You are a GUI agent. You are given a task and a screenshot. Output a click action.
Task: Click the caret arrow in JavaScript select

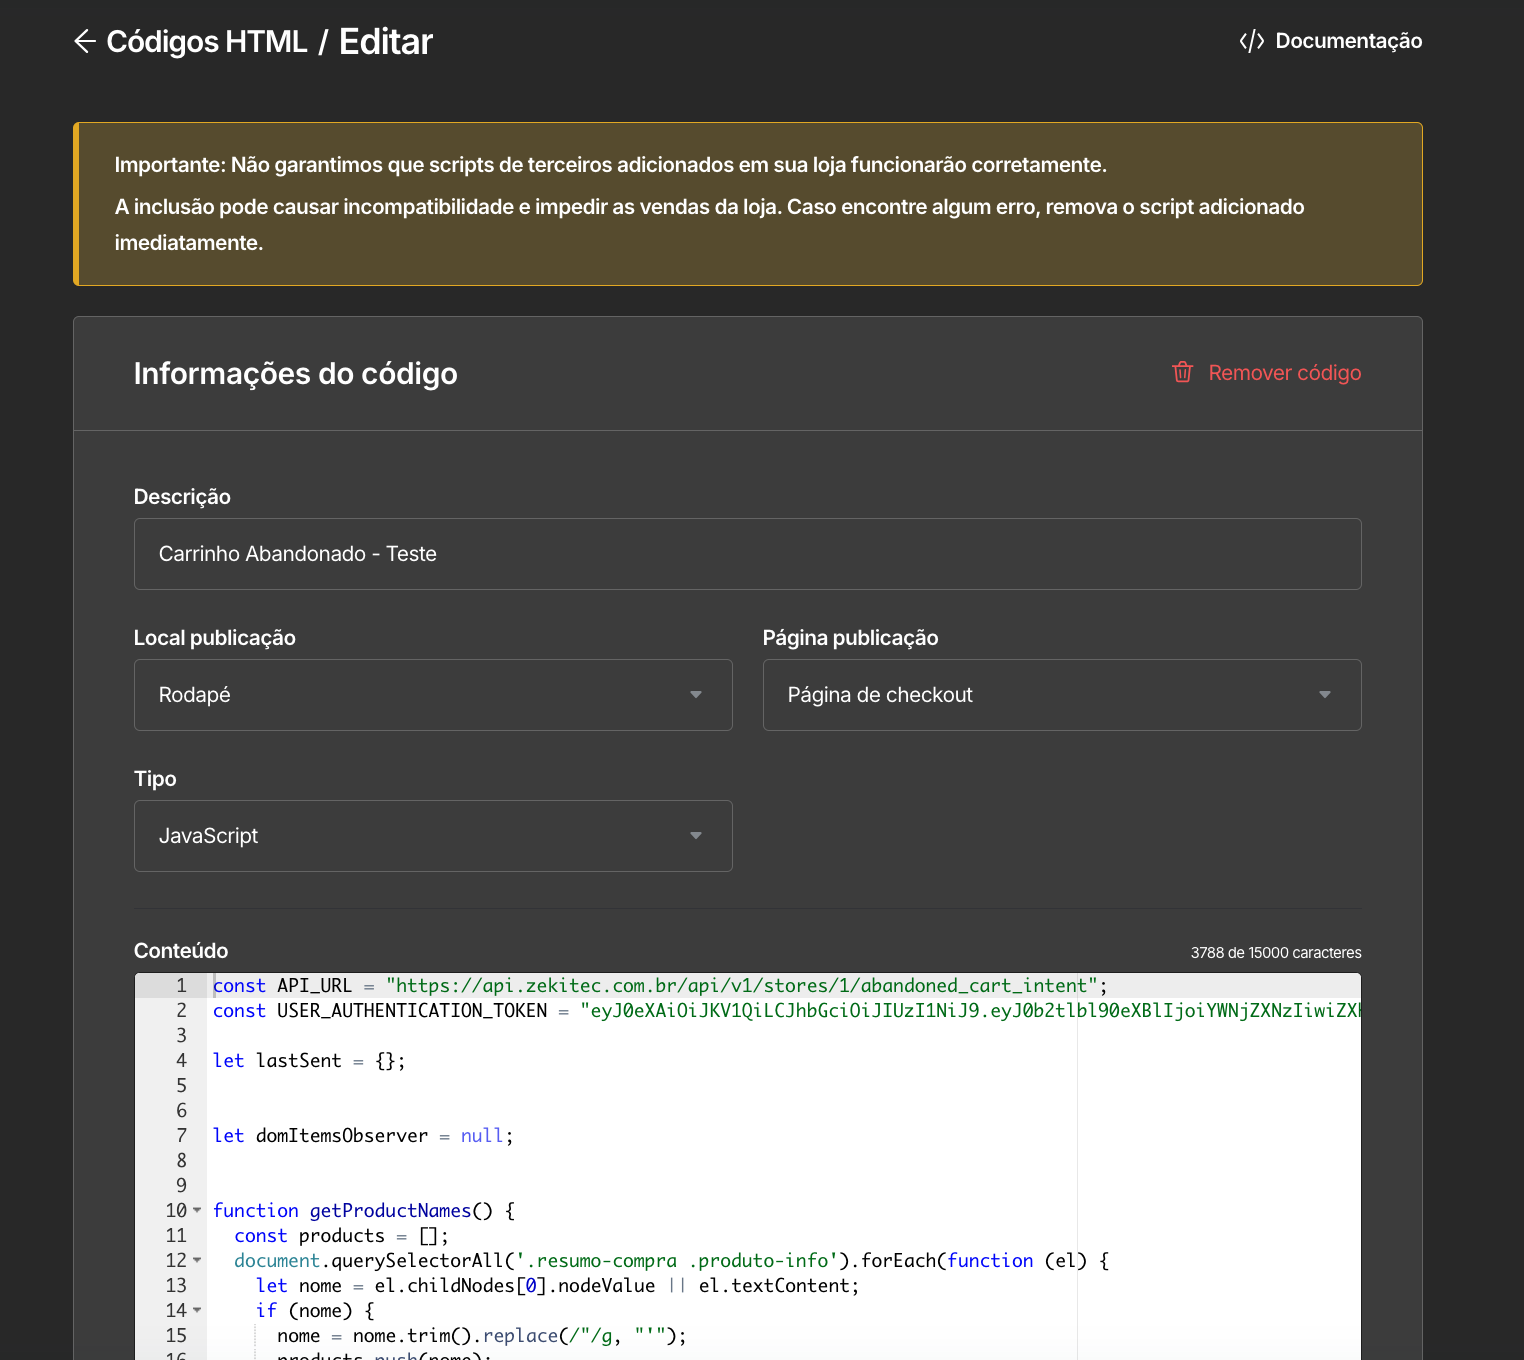[696, 836]
